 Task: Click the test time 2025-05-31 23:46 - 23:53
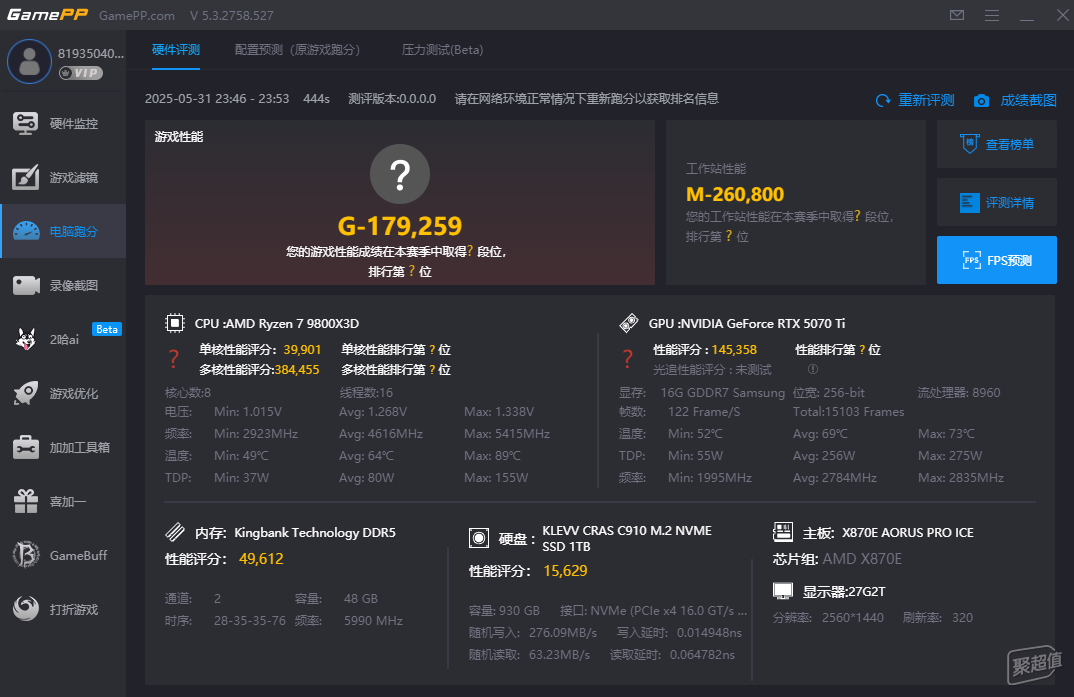[217, 99]
